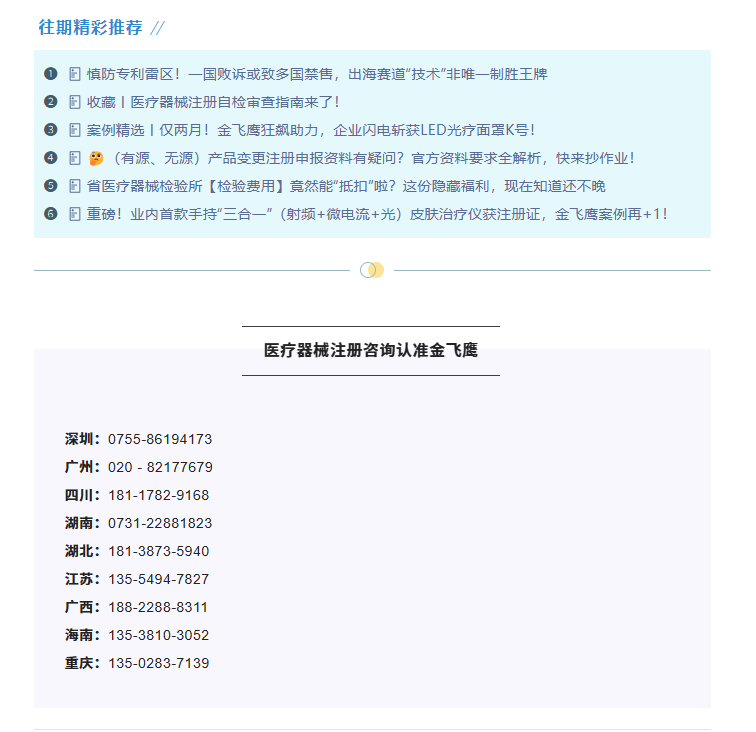Click the 重庆 phone number 135-0283-7139

coord(158,663)
